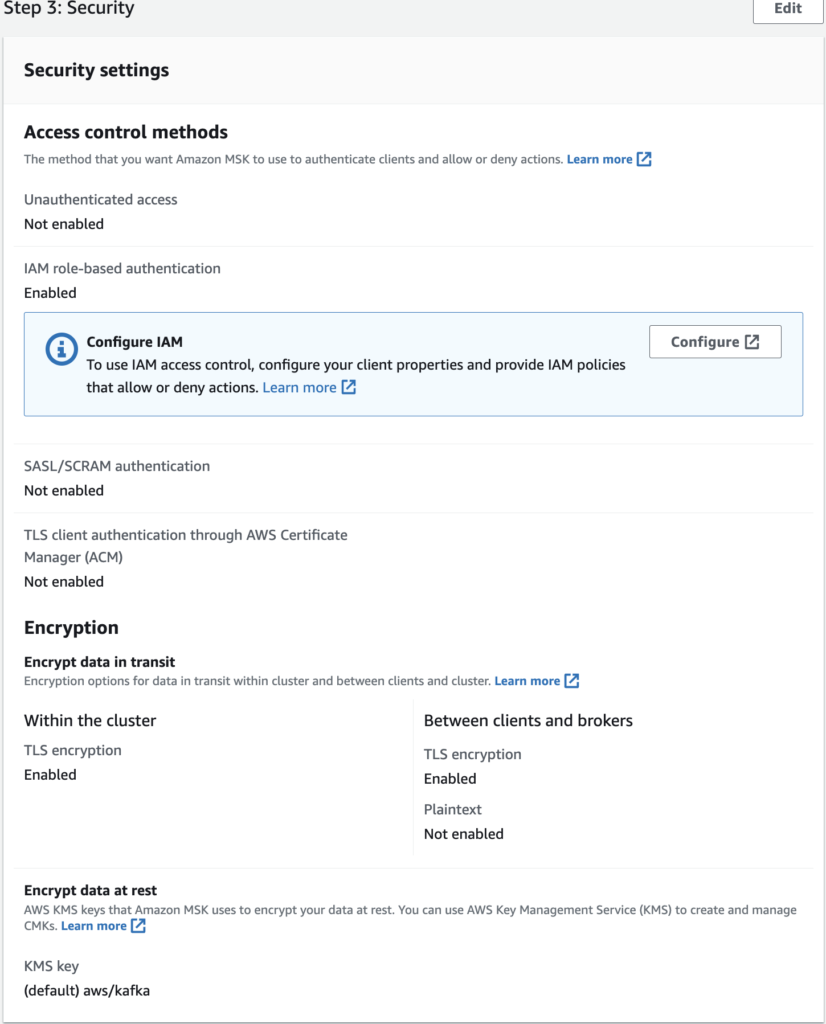Follow Learn more link for Encrypt data in transit

pyautogui.click(x=527, y=681)
